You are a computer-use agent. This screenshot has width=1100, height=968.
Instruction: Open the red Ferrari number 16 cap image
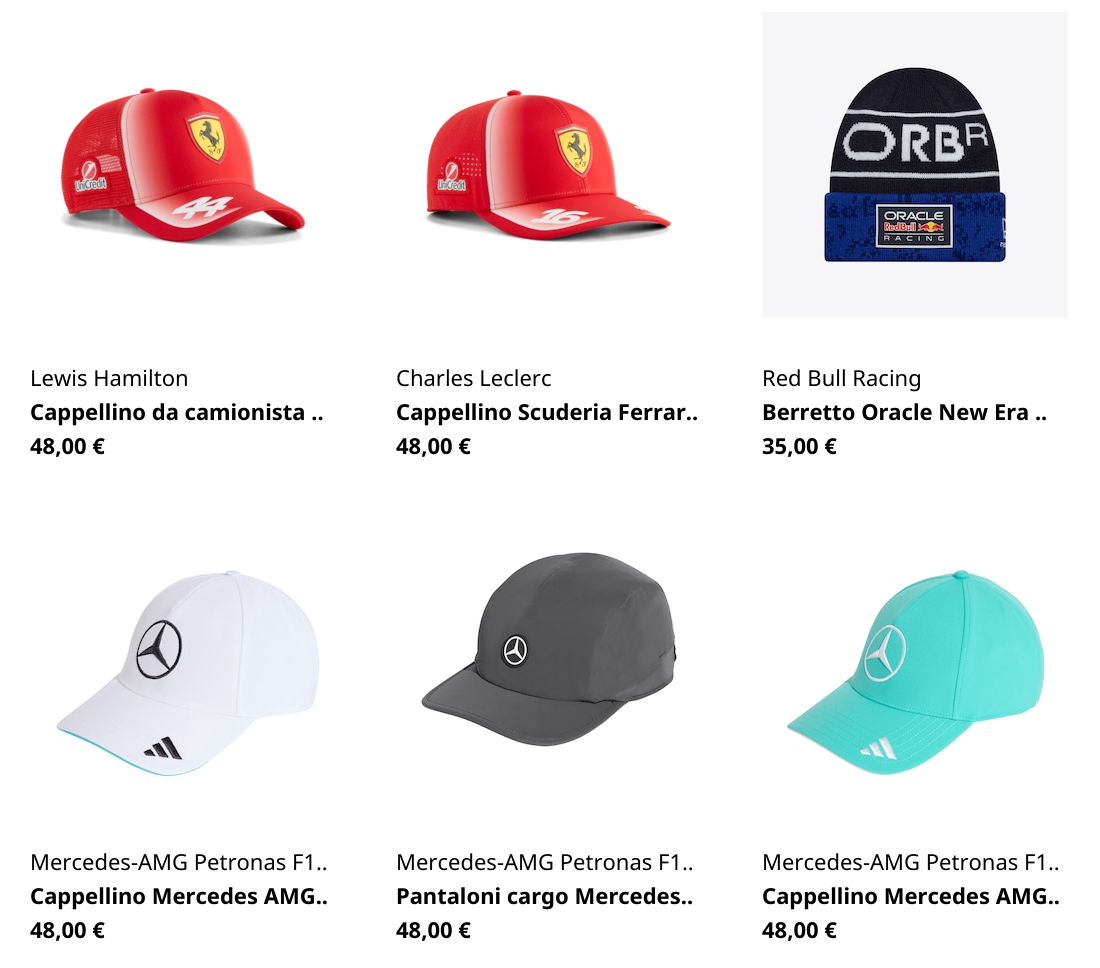coord(549,165)
